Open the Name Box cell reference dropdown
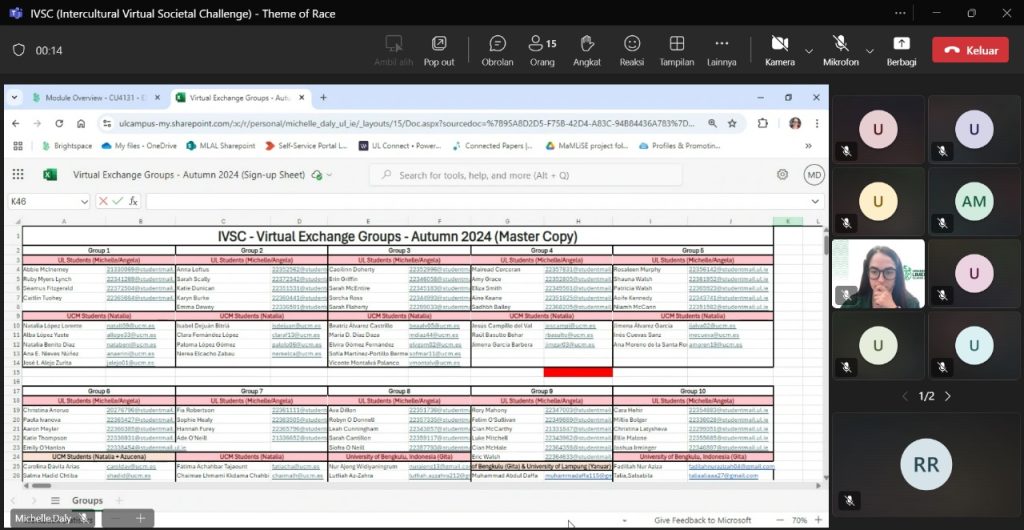The image size is (1024, 530). click(x=84, y=201)
